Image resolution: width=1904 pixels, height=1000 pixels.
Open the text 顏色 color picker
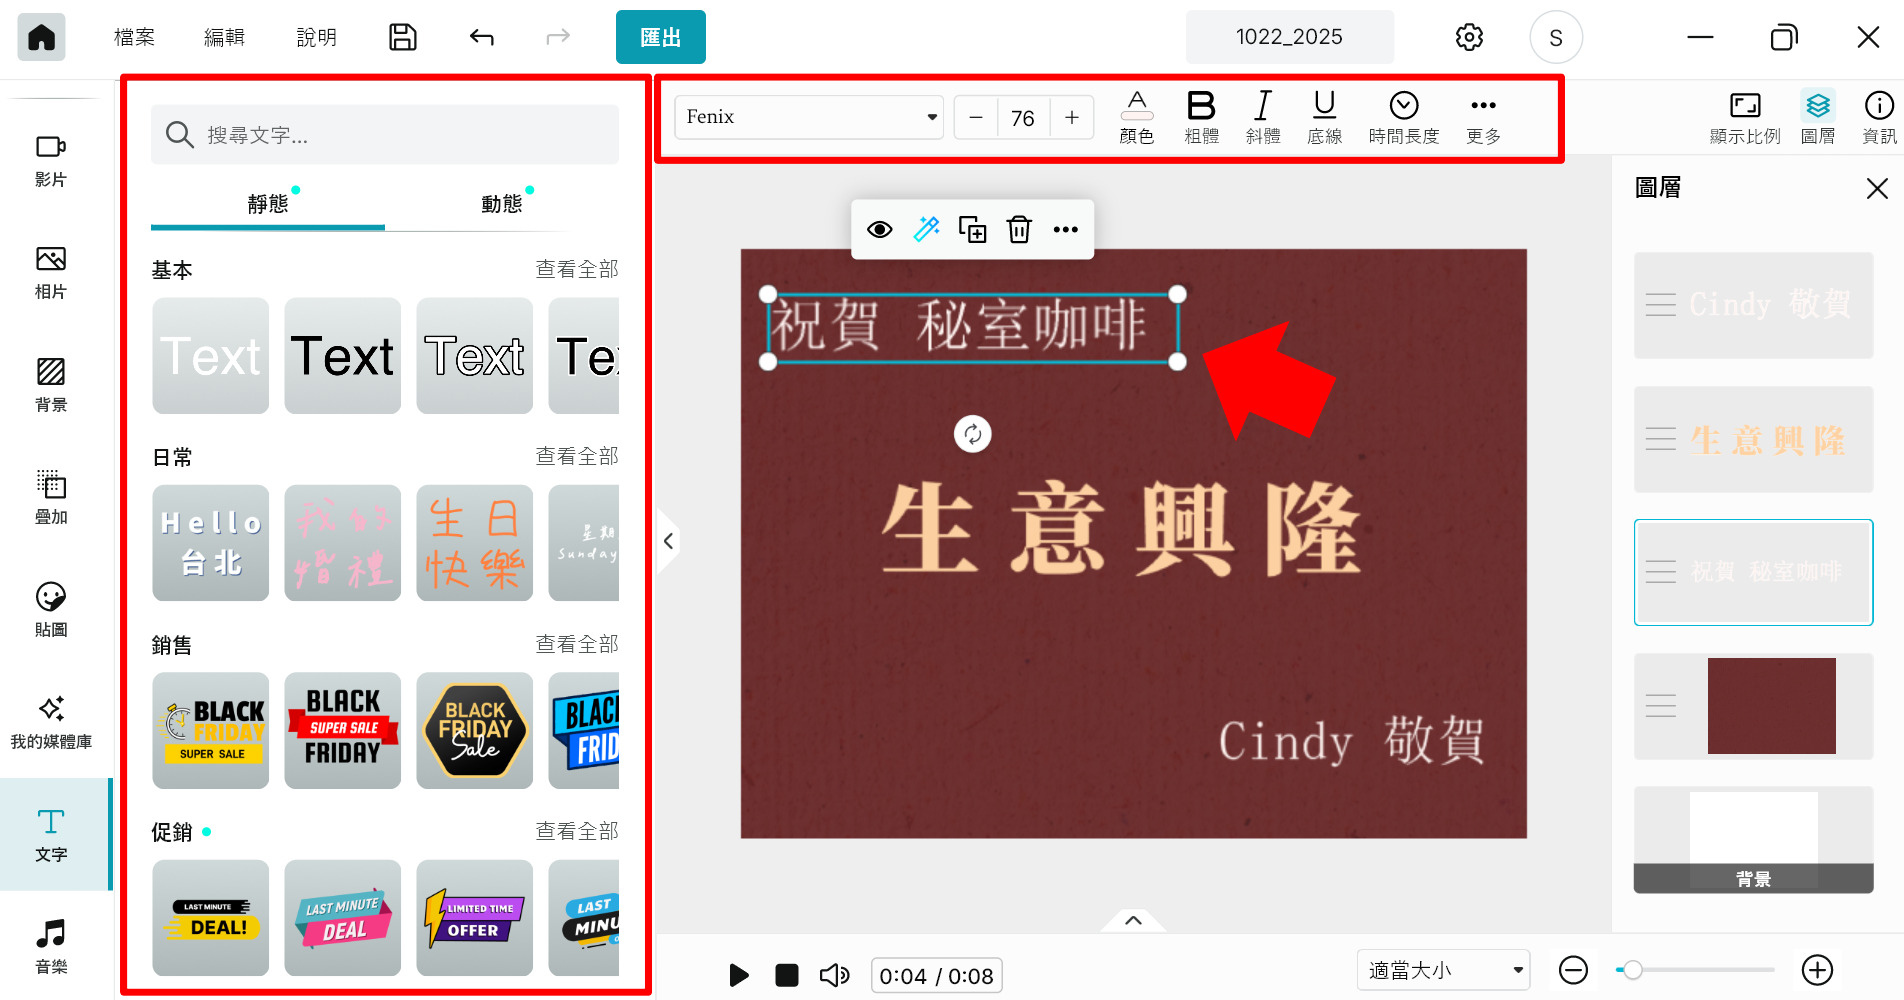pos(1137,115)
